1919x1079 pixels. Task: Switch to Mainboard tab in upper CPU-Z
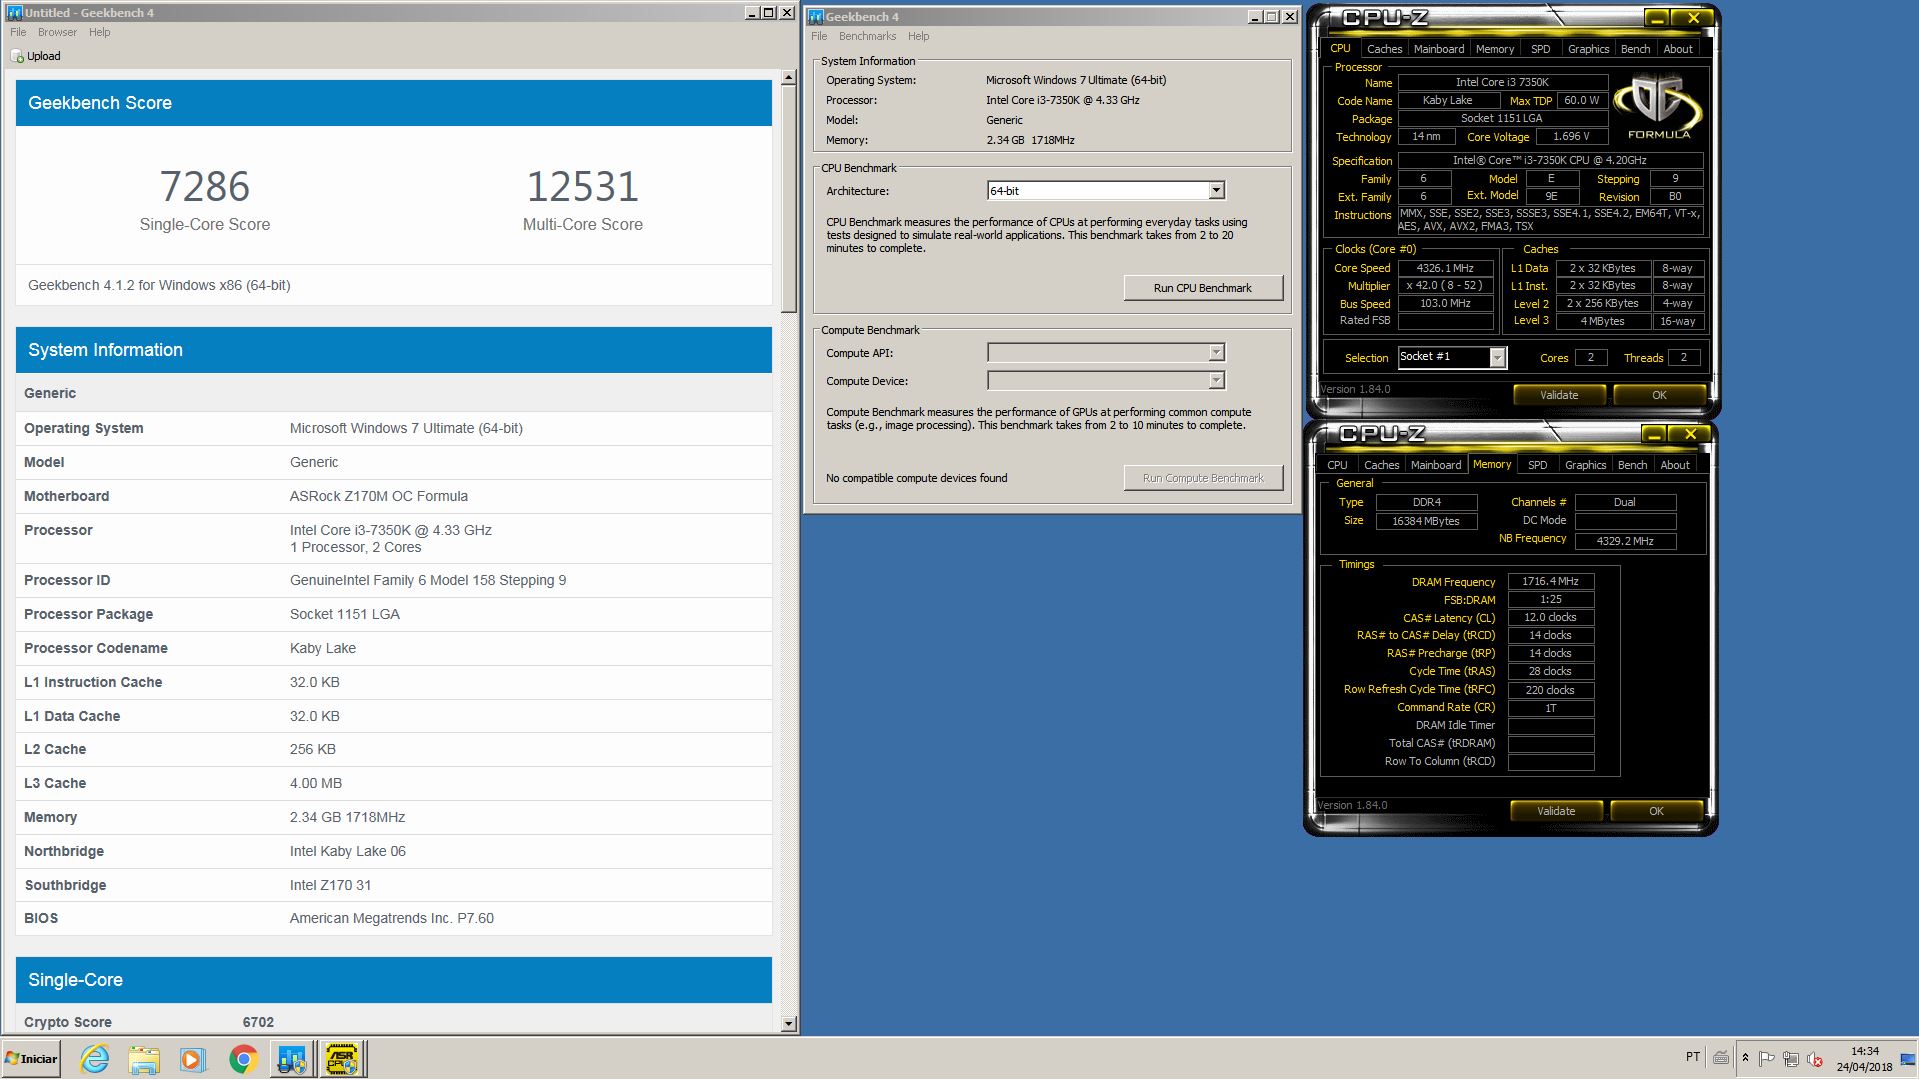pos(1439,49)
